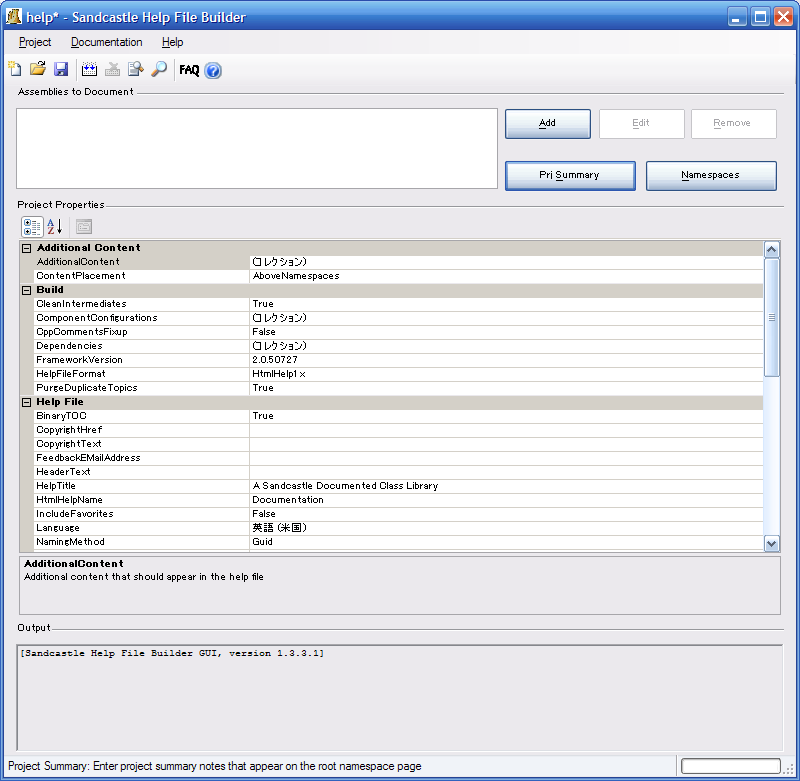Select the NamingMethod property
Image resolution: width=800 pixels, height=781 pixels.
[141, 542]
